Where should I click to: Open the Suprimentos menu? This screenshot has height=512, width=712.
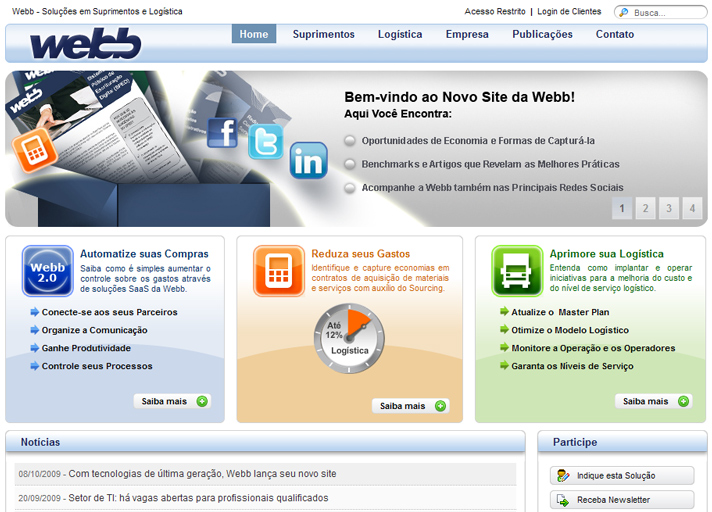pyautogui.click(x=323, y=34)
